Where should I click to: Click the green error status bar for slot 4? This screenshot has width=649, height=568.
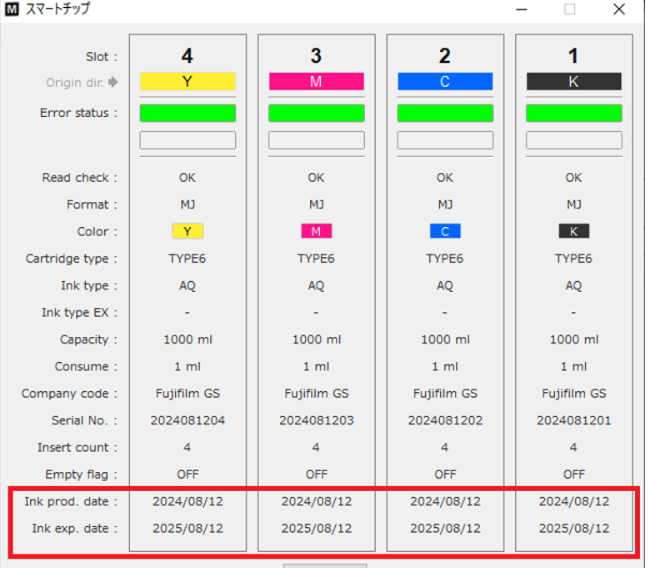click(x=187, y=113)
